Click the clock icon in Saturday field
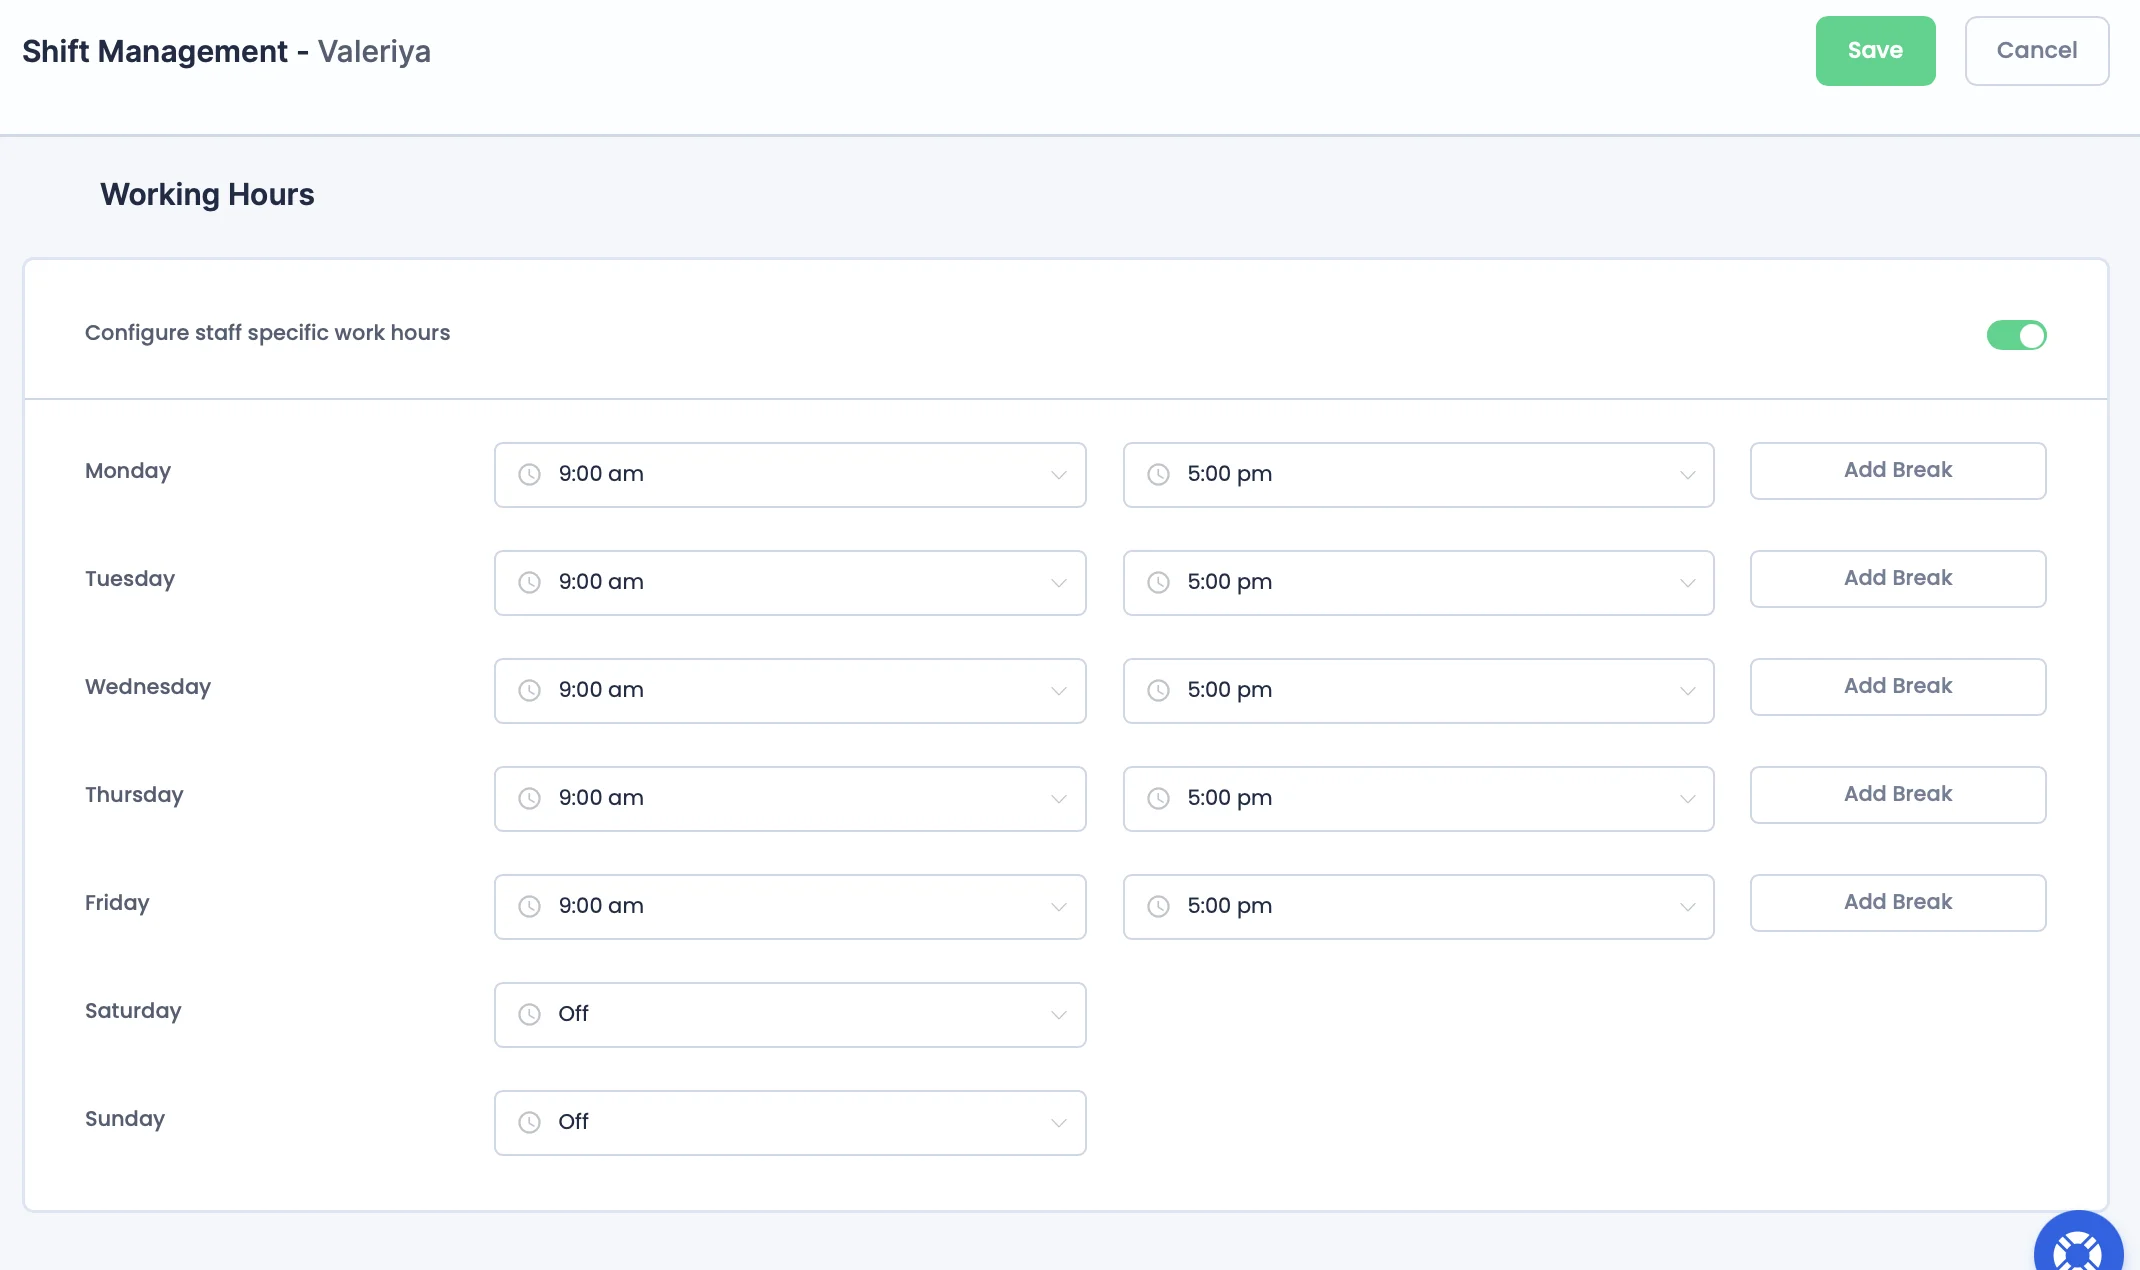 [x=529, y=1014]
